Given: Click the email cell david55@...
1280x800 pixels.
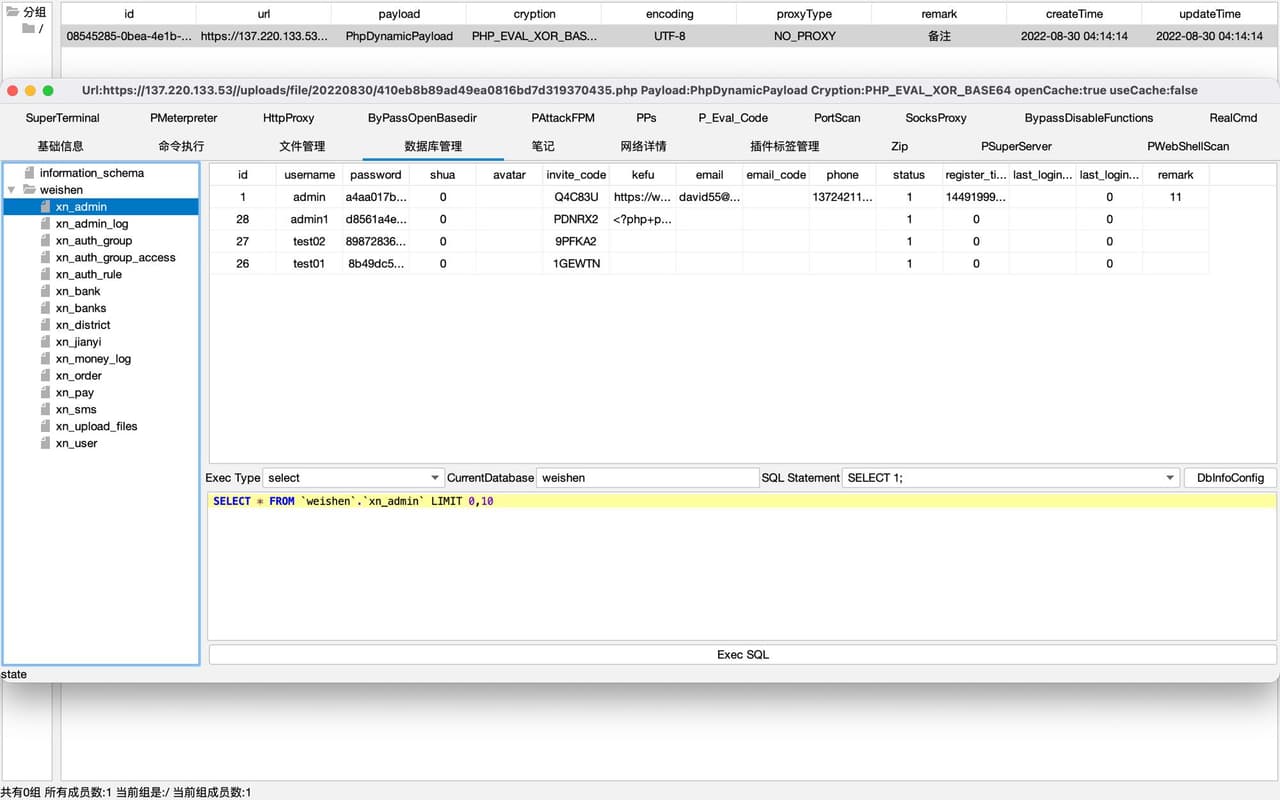Looking at the screenshot, I should pos(710,197).
